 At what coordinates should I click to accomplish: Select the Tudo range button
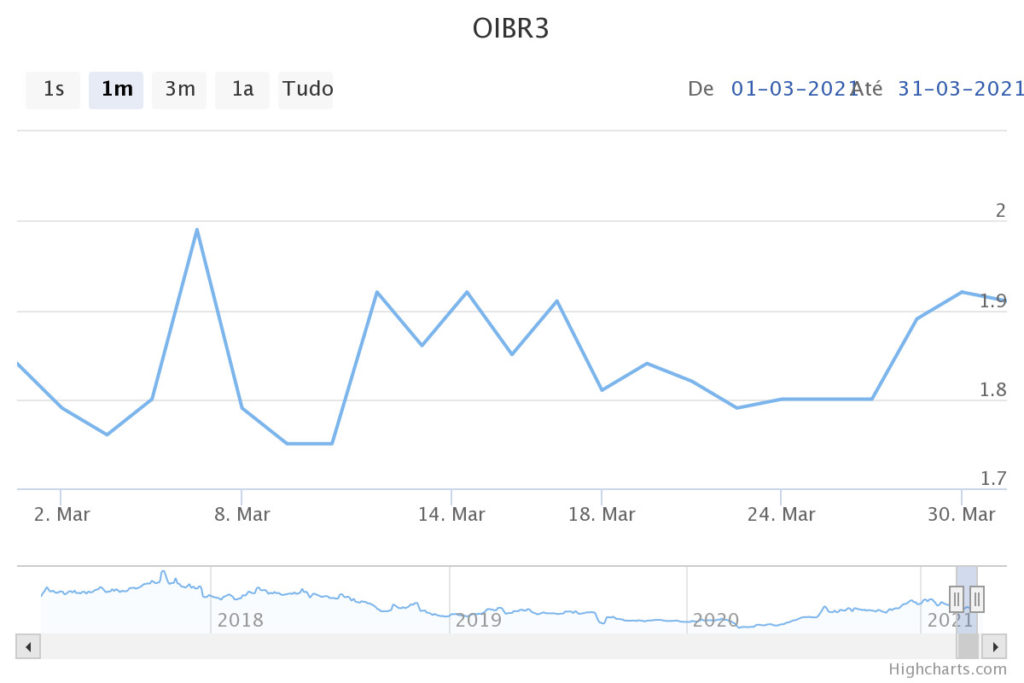point(306,89)
